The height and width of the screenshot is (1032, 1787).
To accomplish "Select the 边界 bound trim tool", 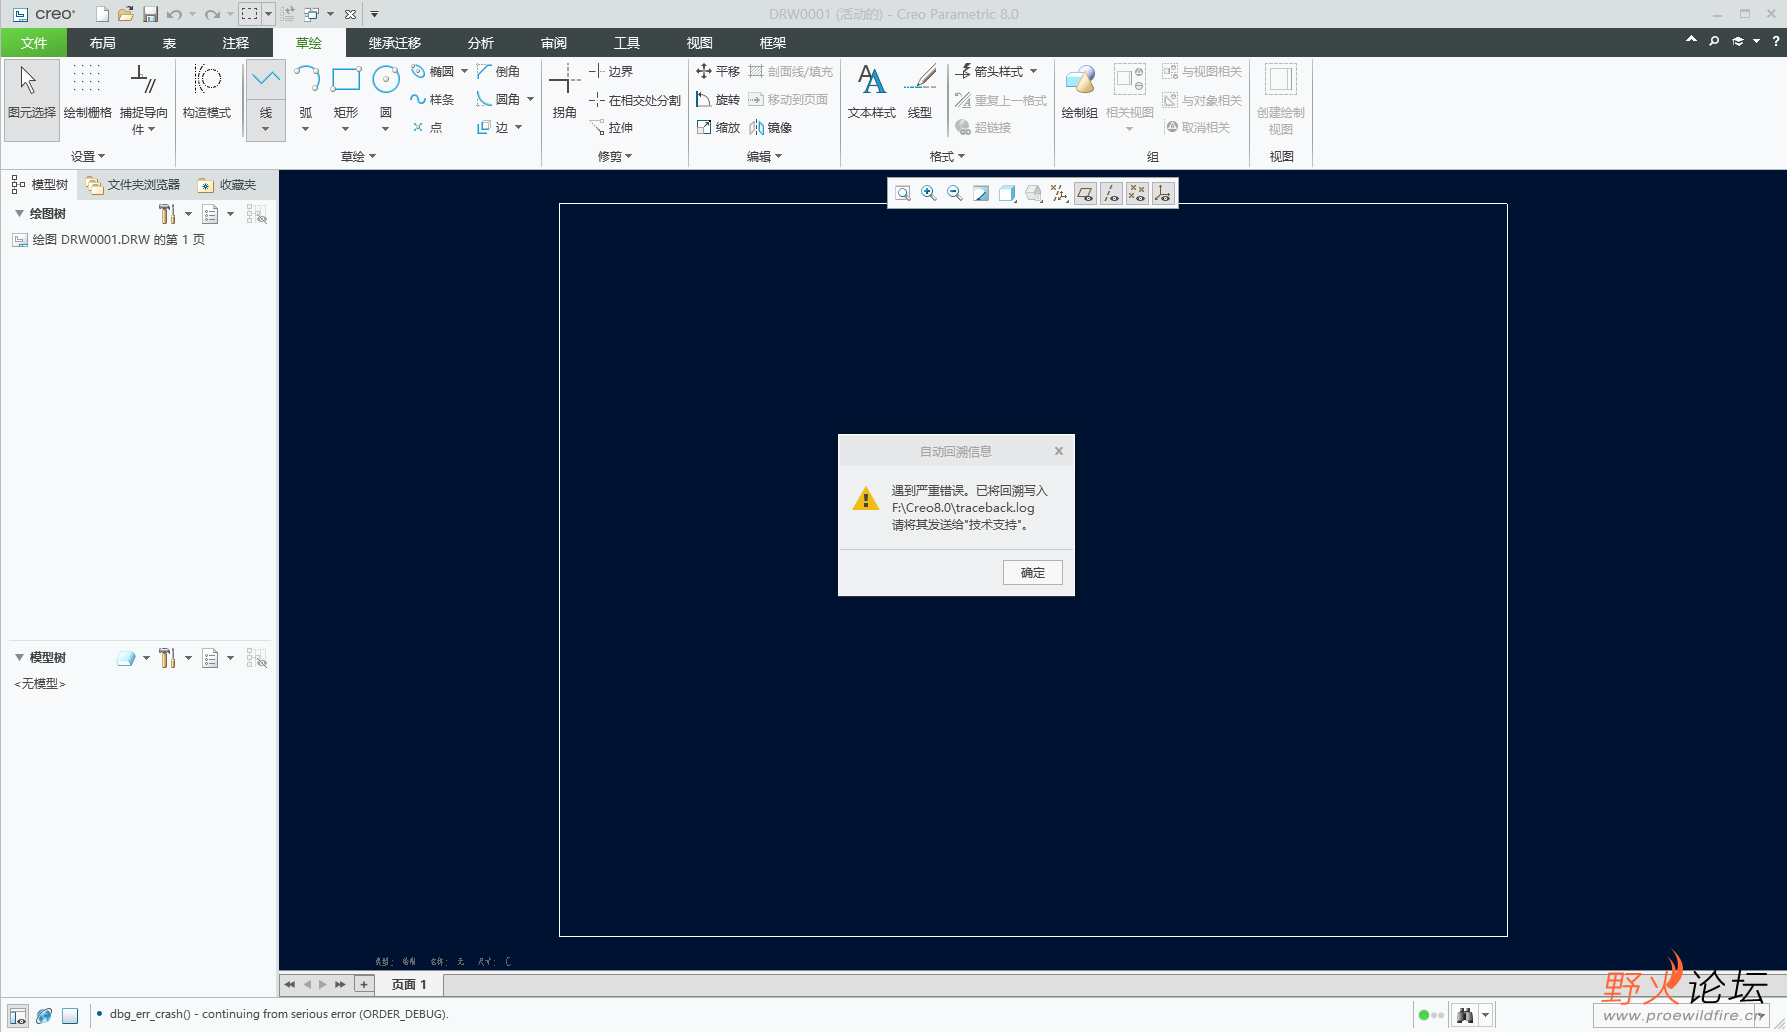I will pos(611,72).
